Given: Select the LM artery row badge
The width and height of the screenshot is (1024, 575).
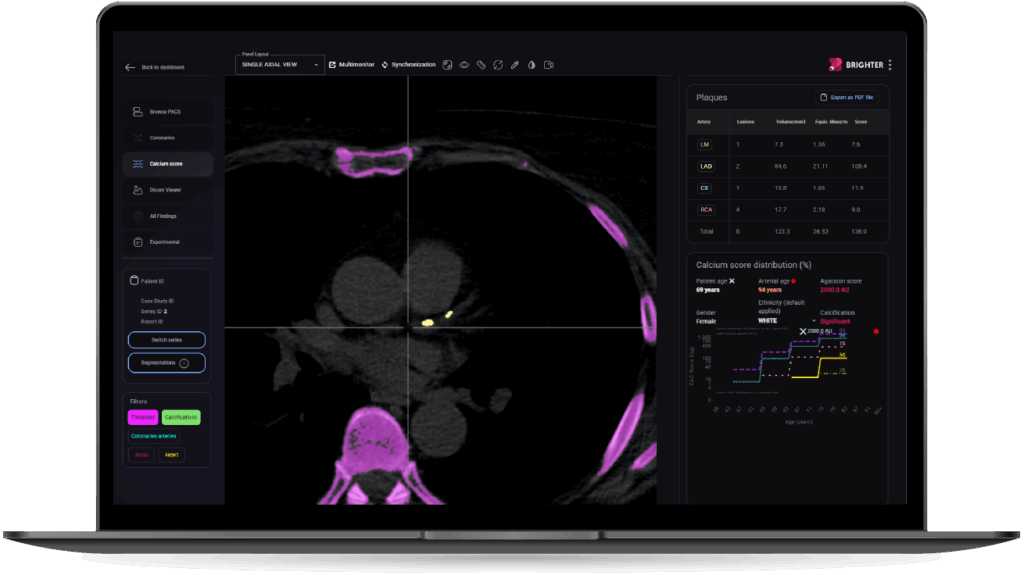Looking at the screenshot, I should click(x=705, y=144).
